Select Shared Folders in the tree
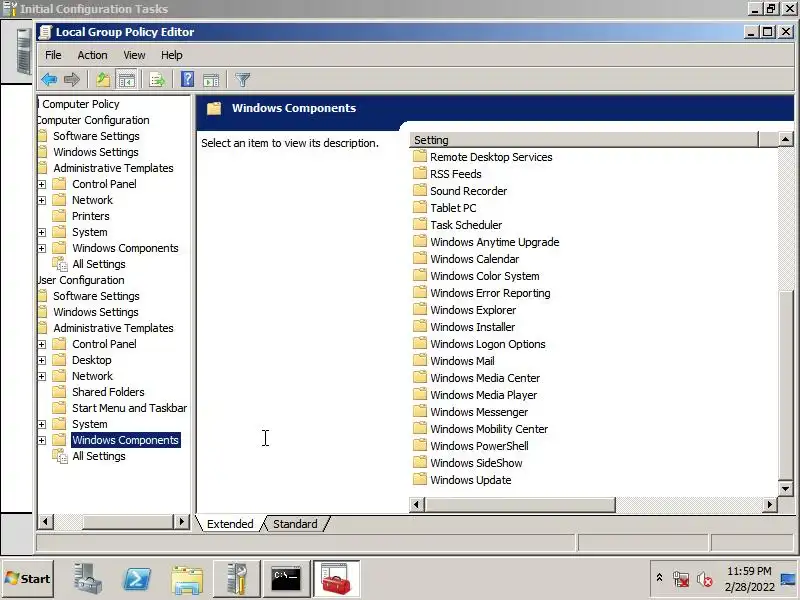800x600 pixels. [108, 392]
